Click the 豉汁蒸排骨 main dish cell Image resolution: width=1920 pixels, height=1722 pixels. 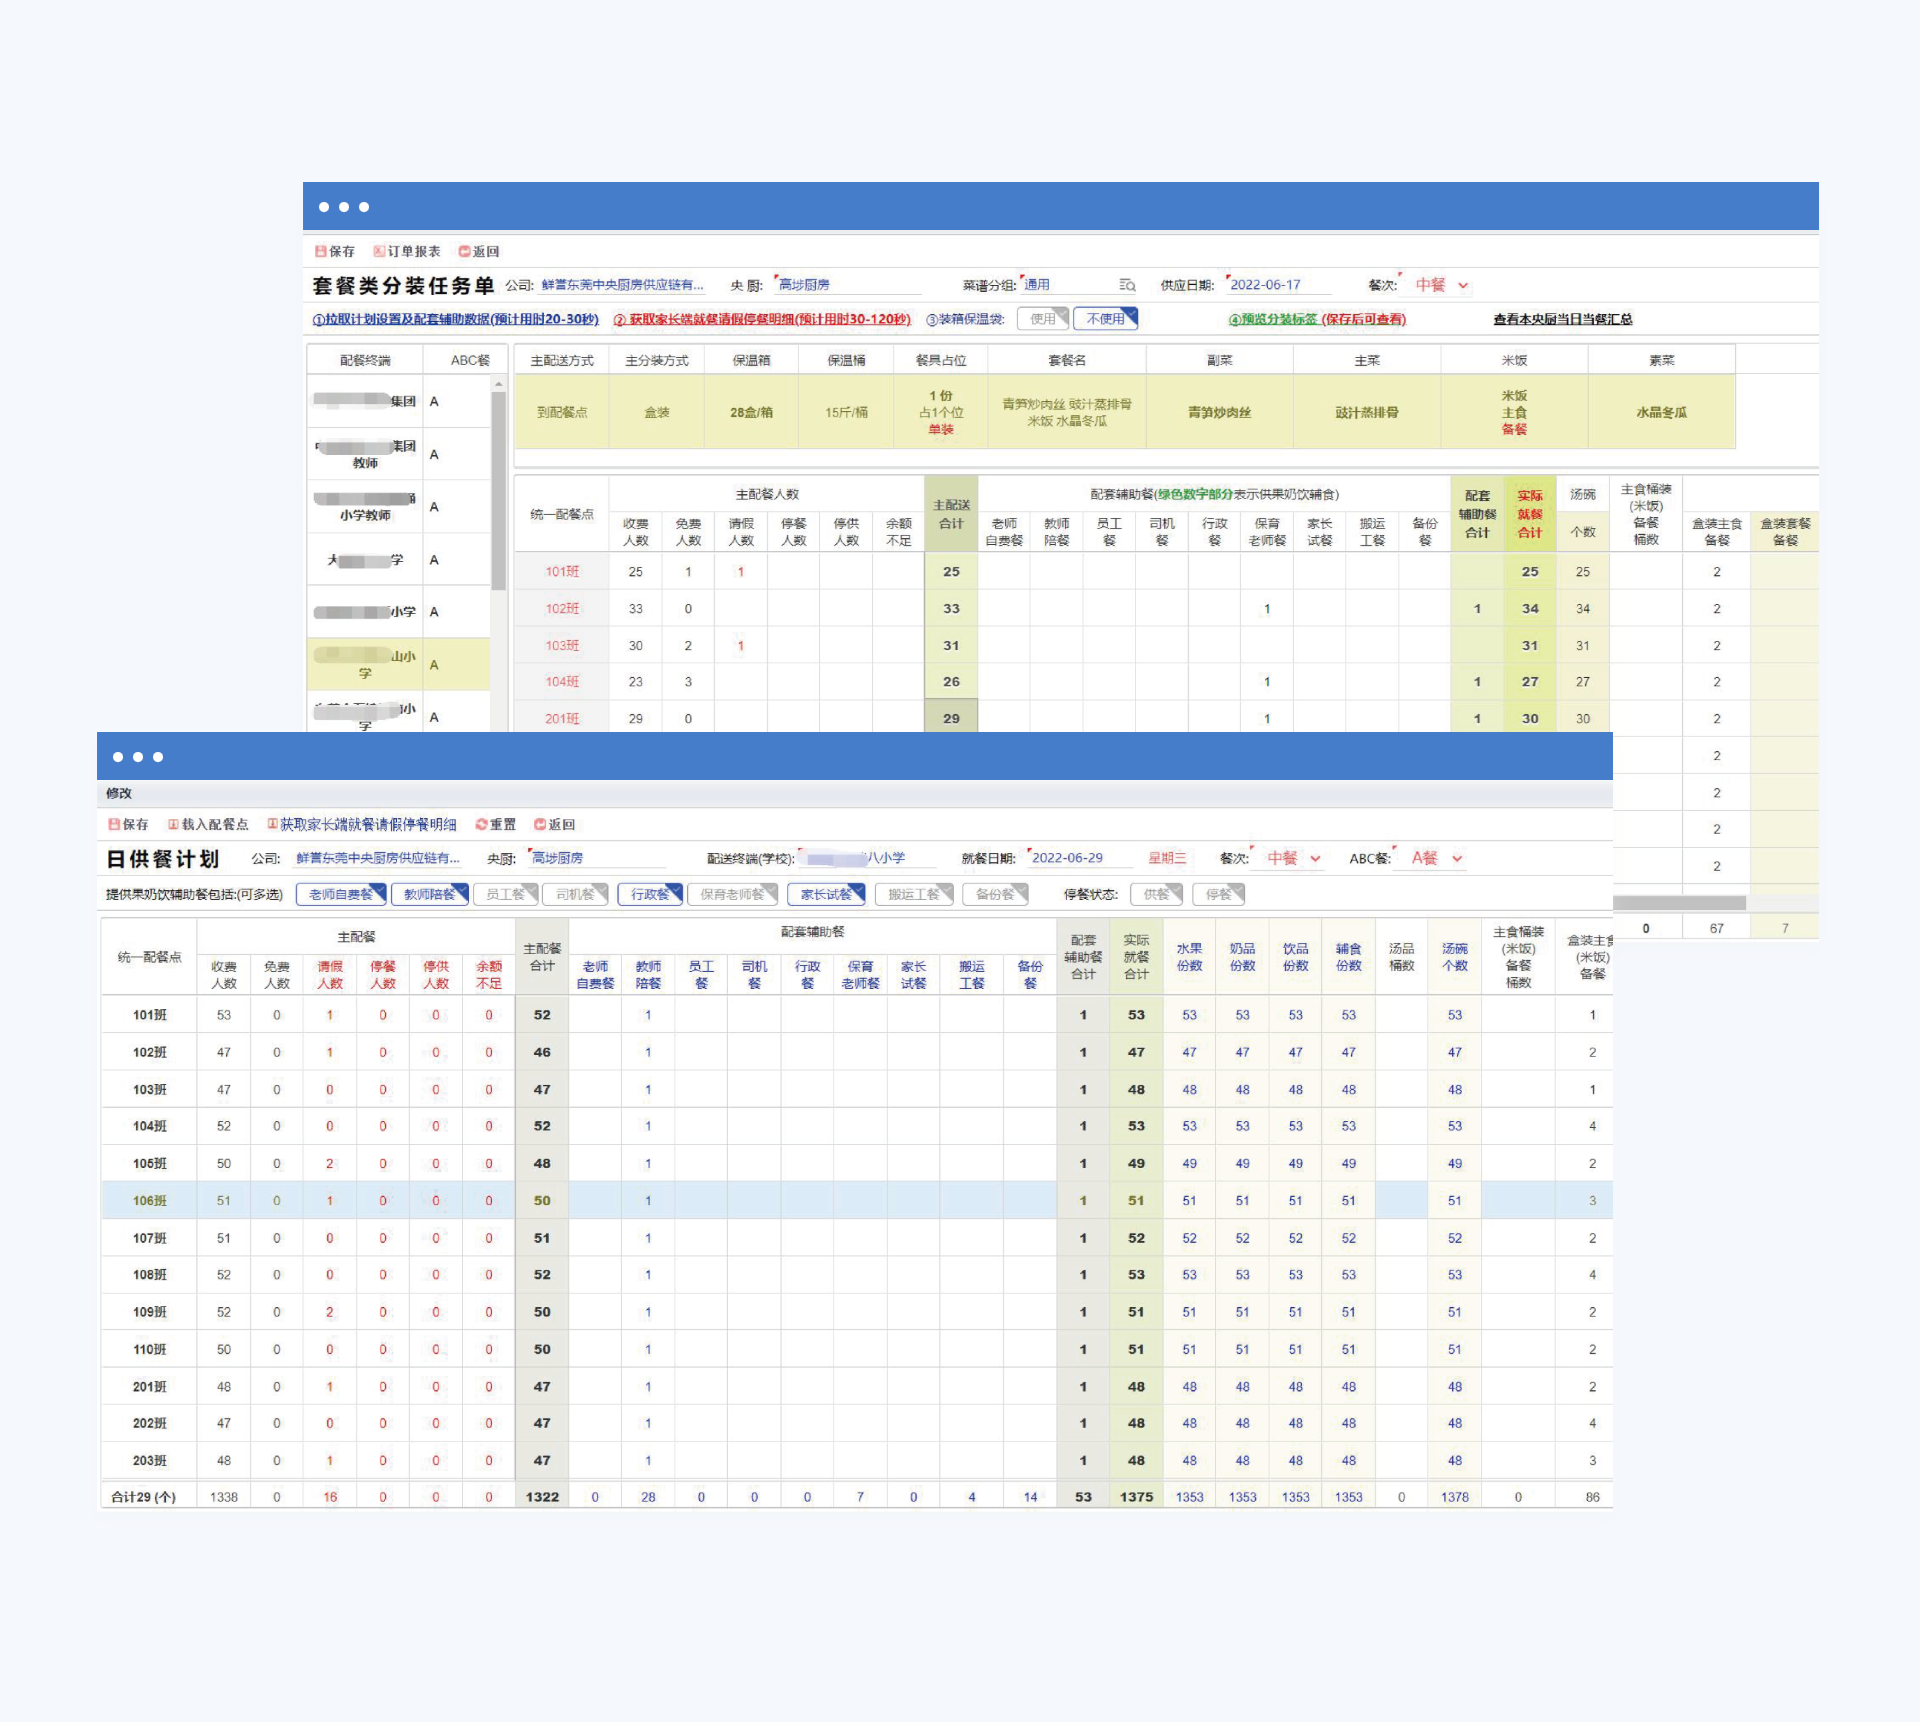[x=1367, y=413]
